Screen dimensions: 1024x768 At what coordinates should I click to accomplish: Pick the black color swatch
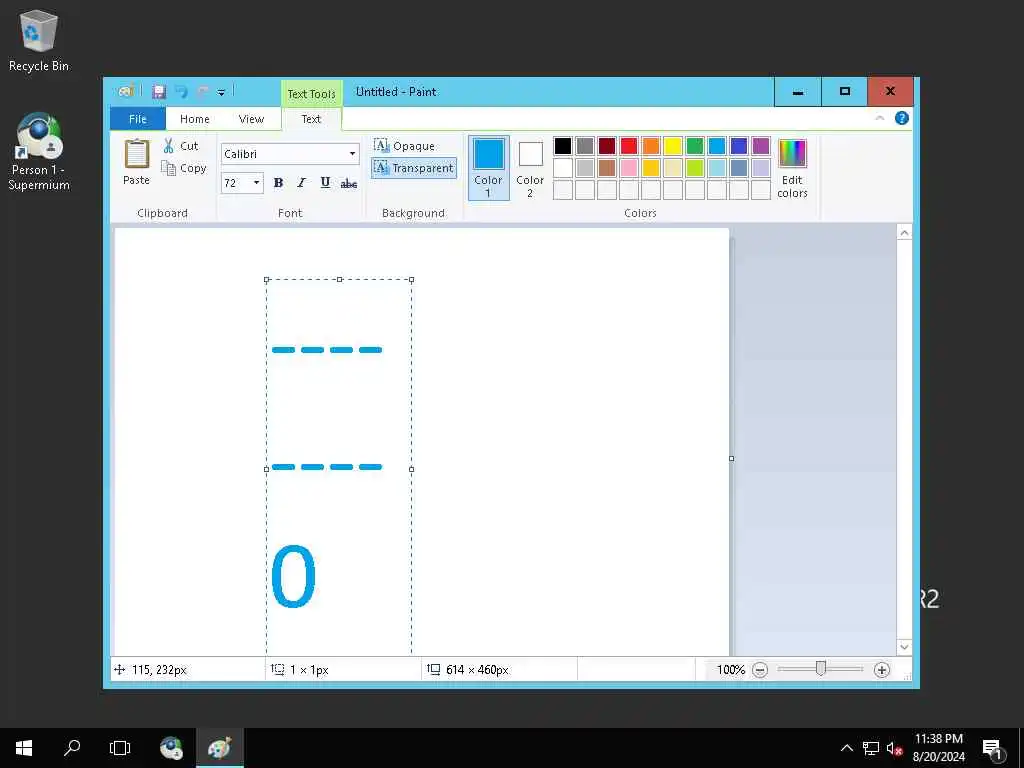pyautogui.click(x=563, y=146)
